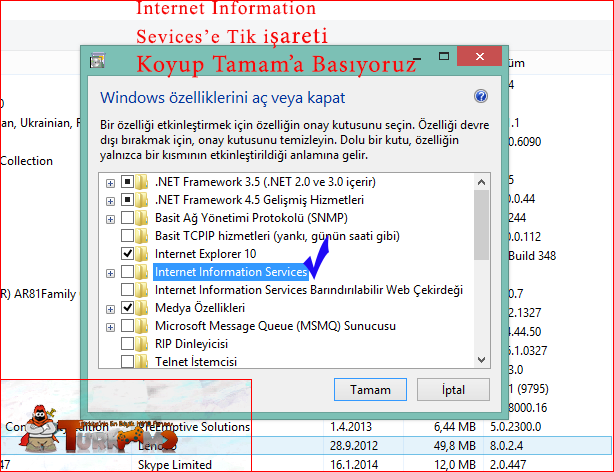Image resolution: width=614 pixels, height=472 pixels.
Task: Click 49,8 MB size cell in background list
Action: tap(455, 446)
